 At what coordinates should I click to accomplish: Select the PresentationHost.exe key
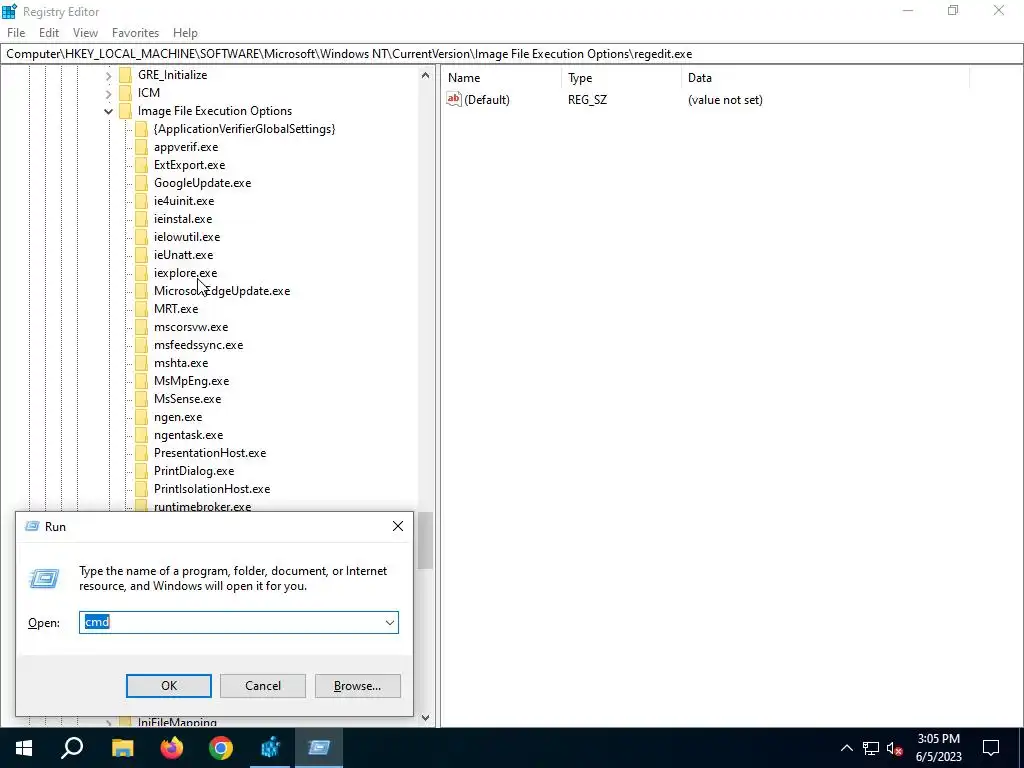210,452
